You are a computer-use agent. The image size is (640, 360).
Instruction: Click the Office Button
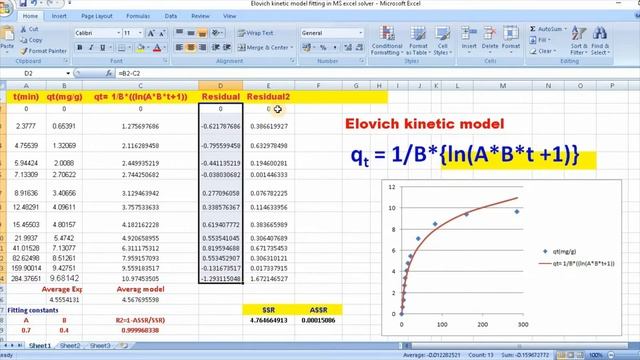(5, 7)
